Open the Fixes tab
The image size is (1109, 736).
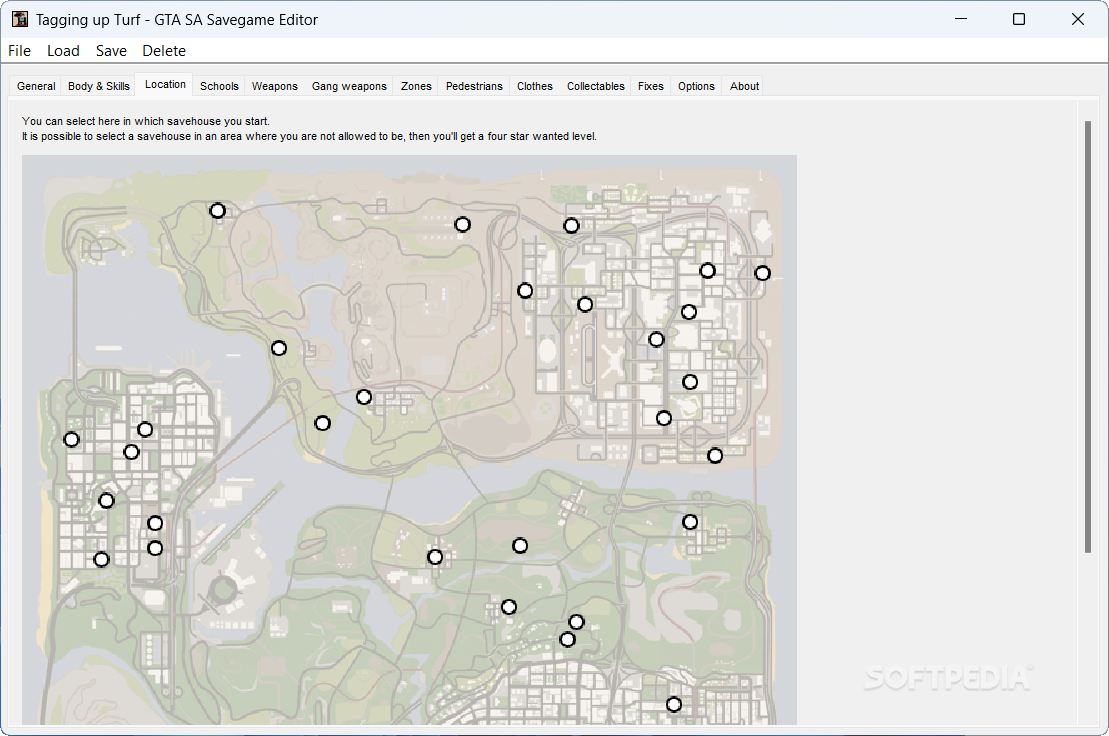point(650,86)
